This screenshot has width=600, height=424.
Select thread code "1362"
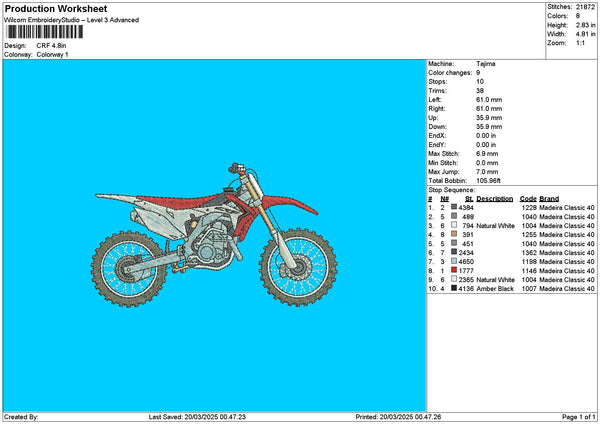click(529, 253)
